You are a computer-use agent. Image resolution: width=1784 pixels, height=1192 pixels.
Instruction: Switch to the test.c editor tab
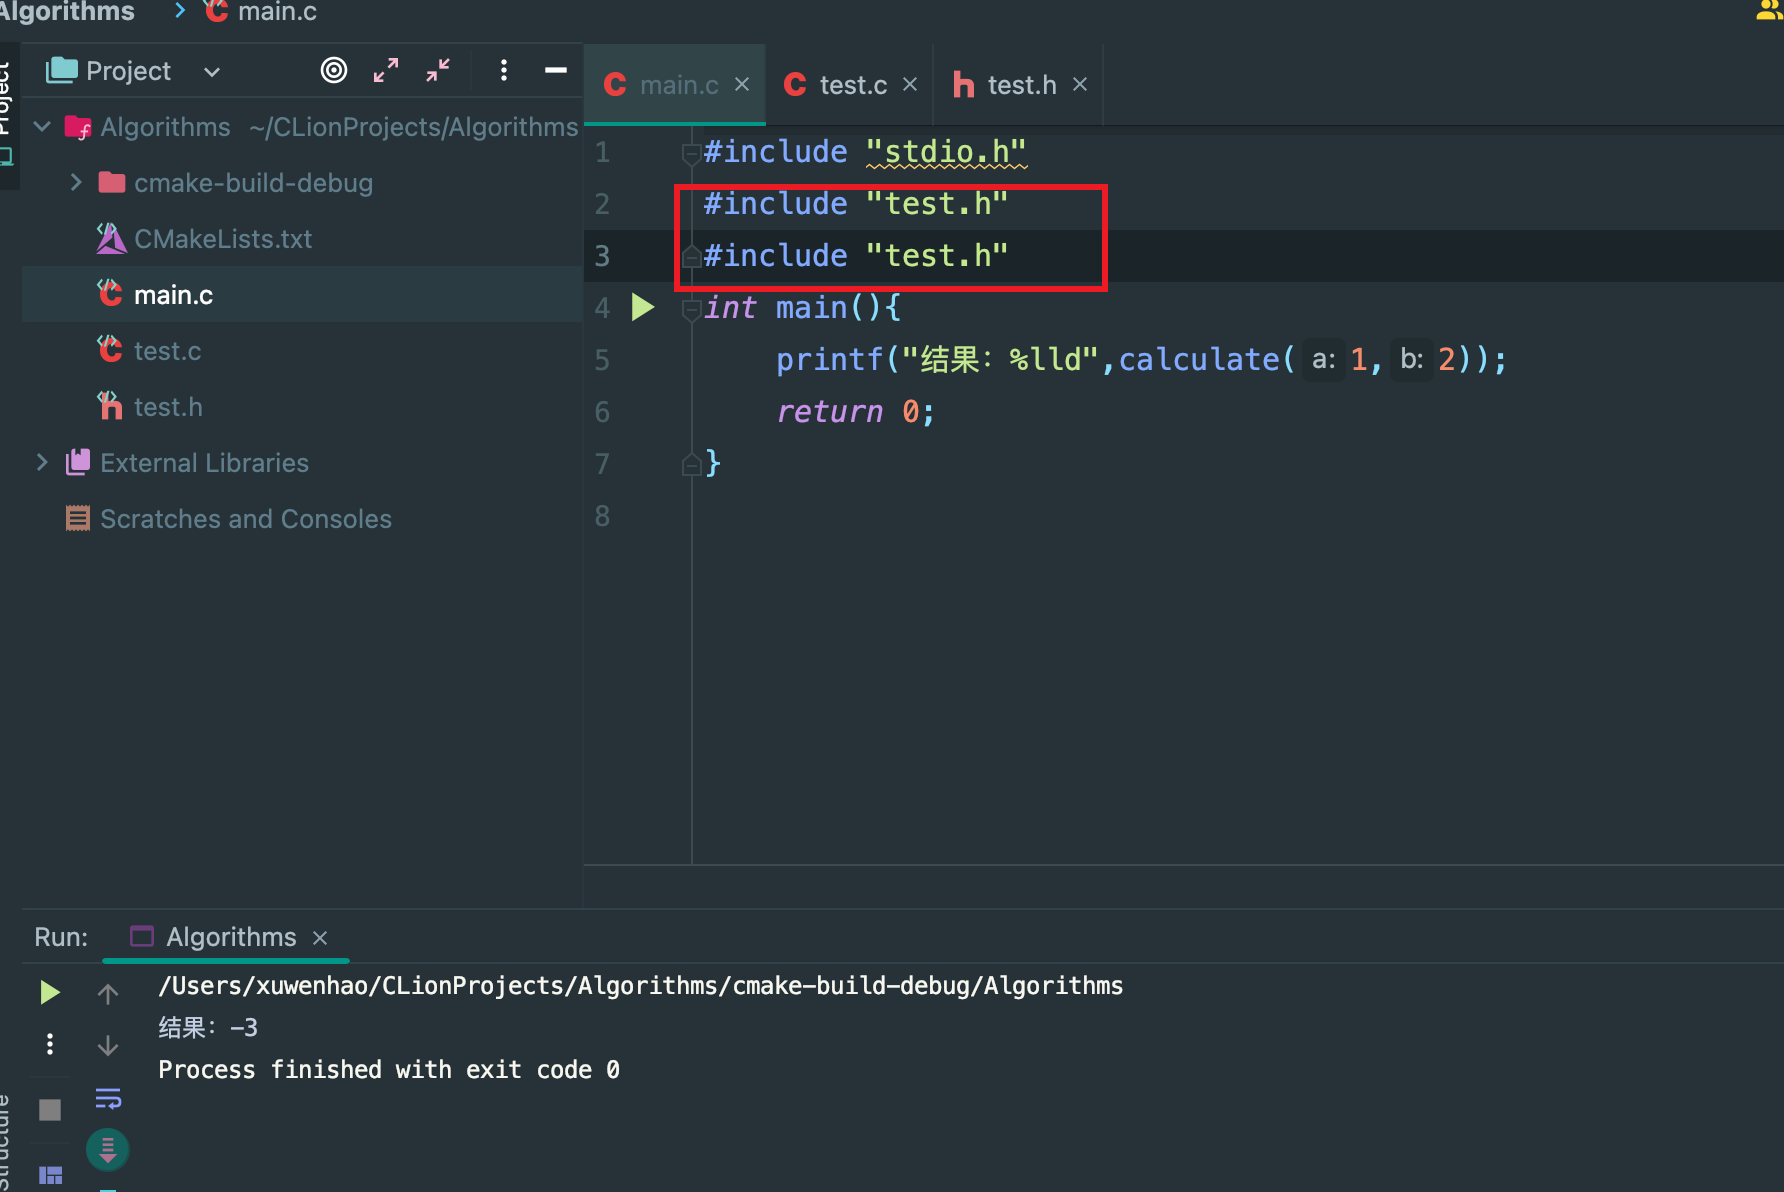pyautogui.click(x=851, y=85)
